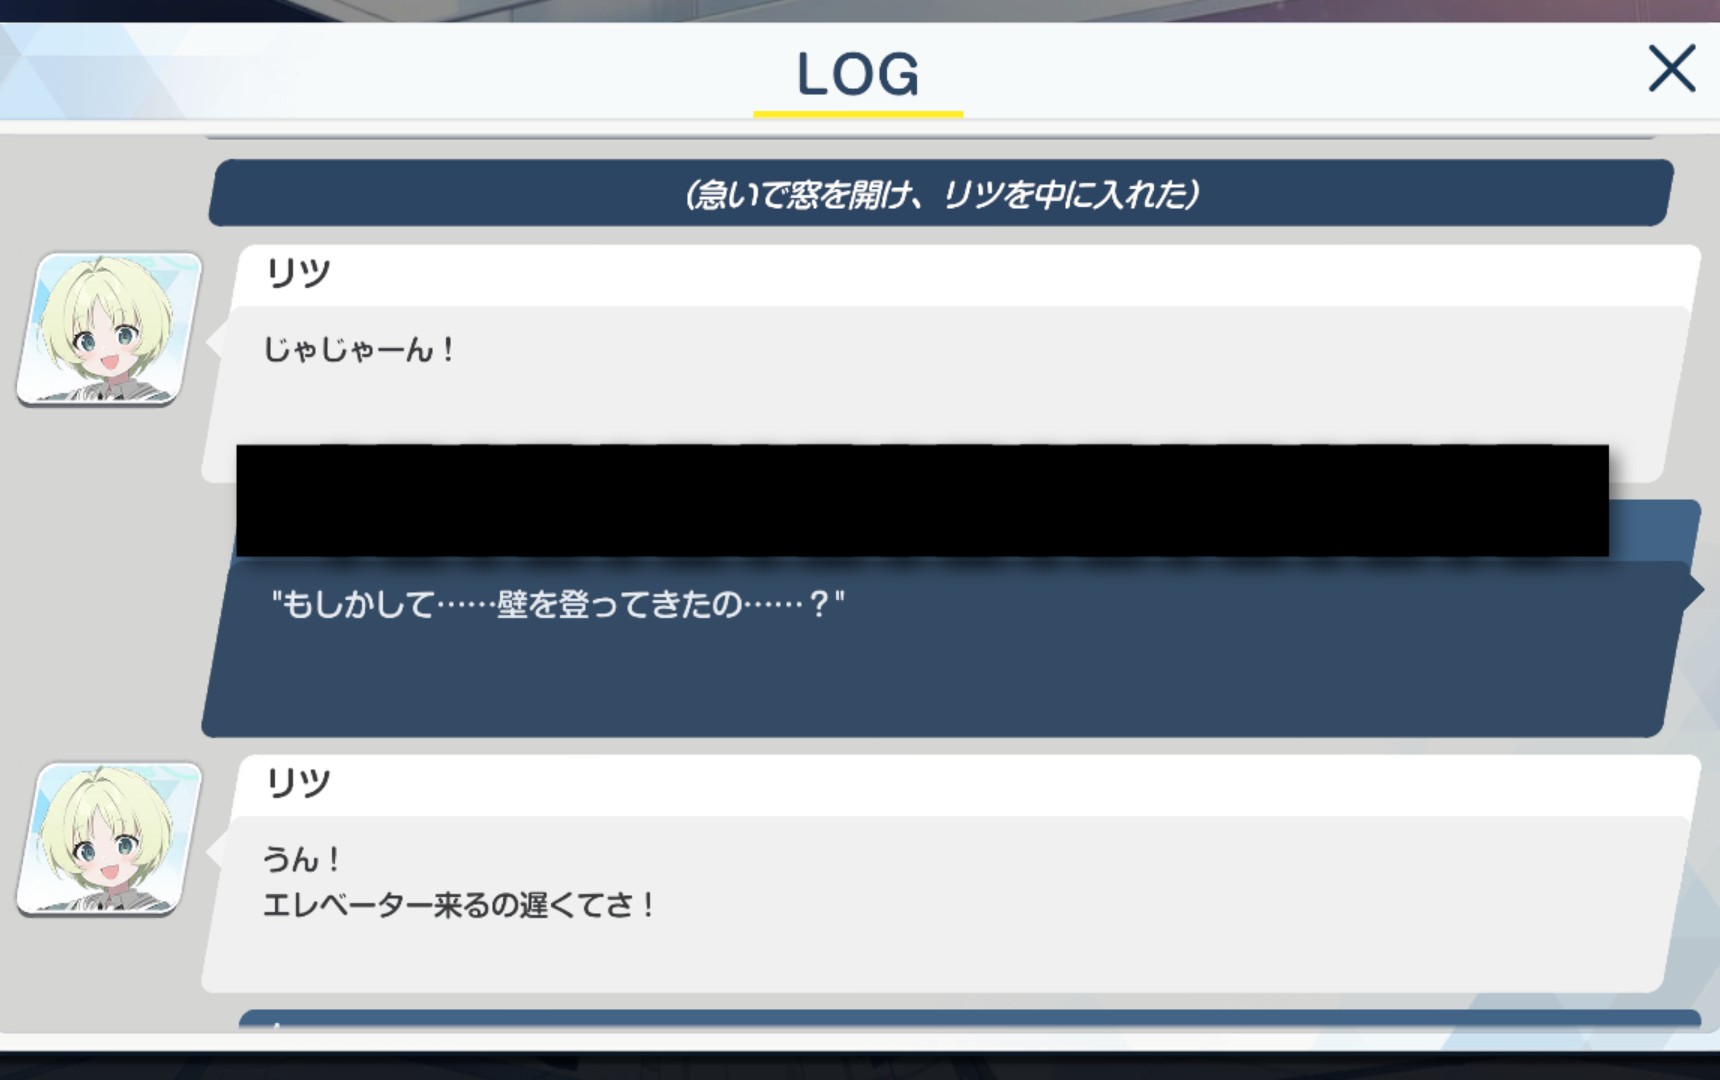Close the LOG screen with the X
Image resolution: width=1720 pixels, height=1080 pixels.
click(x=1671, y=69)
